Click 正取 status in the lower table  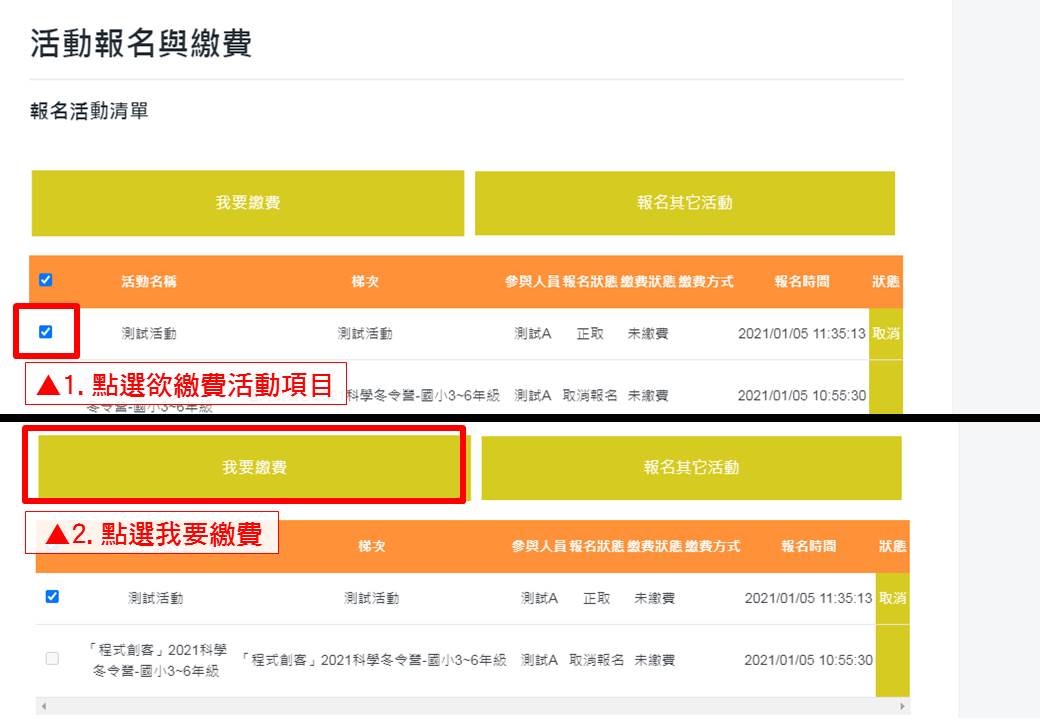click(x=596, y=598)
